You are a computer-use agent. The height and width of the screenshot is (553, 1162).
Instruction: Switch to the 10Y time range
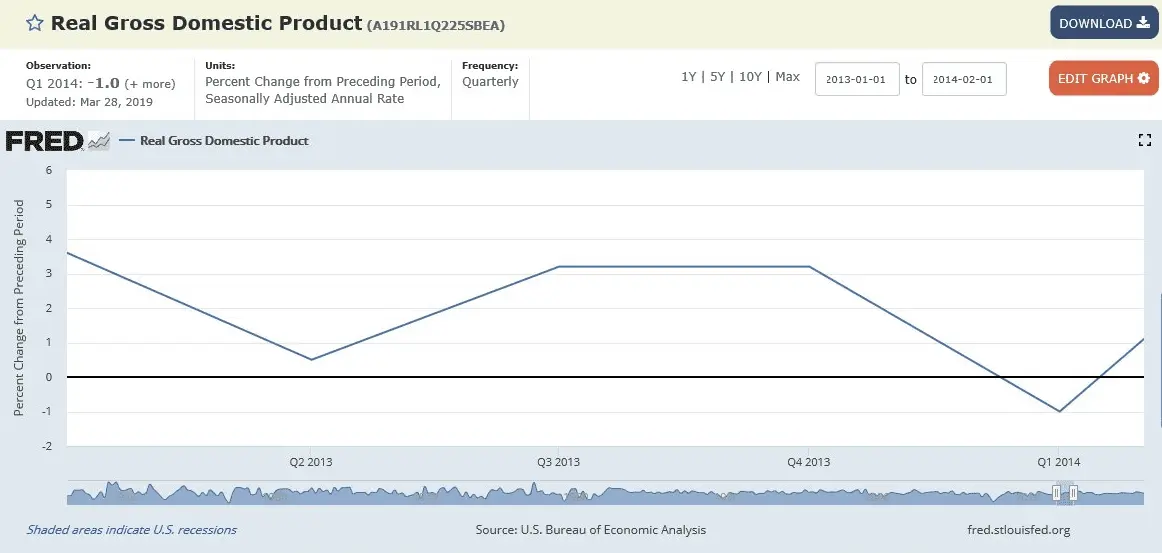[749, 77]
